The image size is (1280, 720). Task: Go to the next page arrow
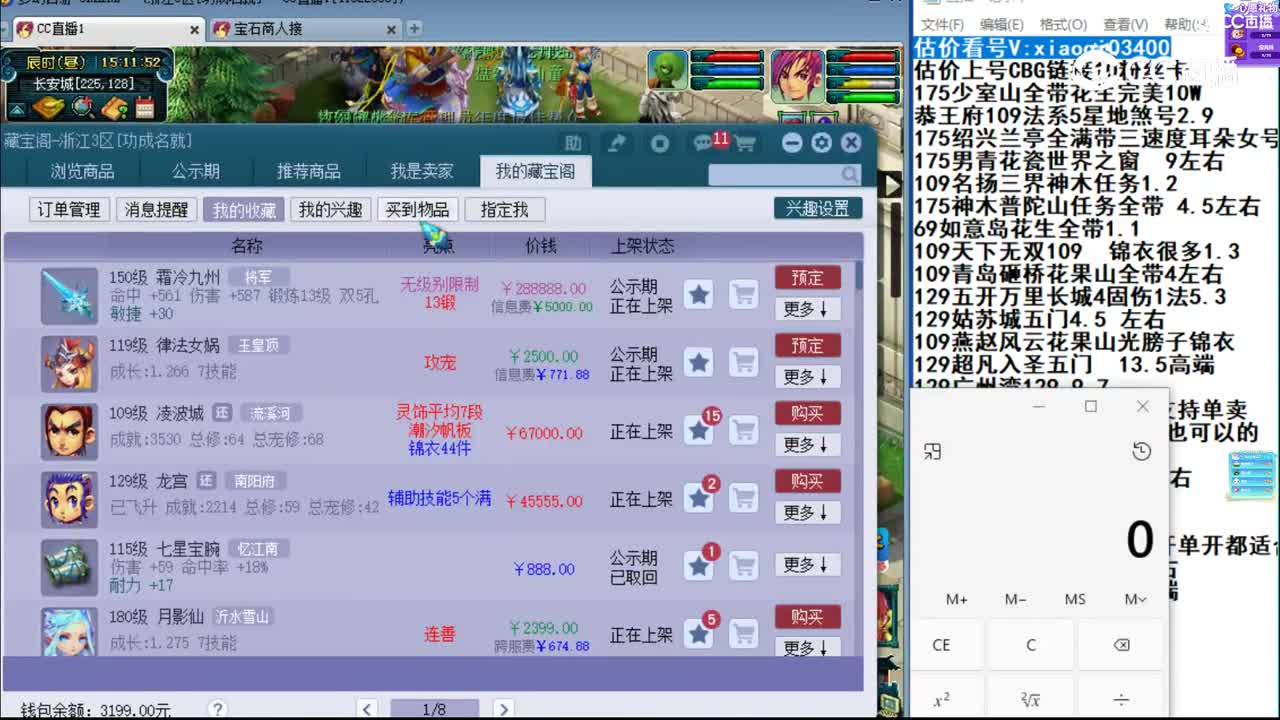[503, 709]
